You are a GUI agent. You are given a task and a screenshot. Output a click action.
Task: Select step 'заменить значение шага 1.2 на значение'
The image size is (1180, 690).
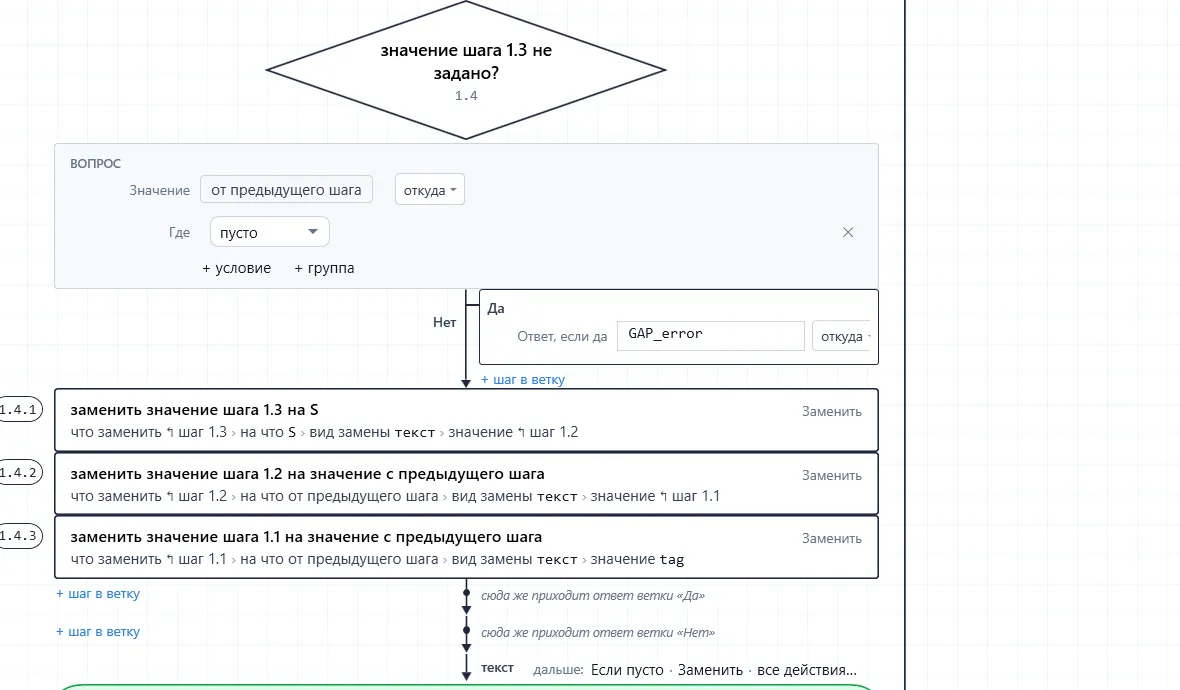click(x=466, y=484)
